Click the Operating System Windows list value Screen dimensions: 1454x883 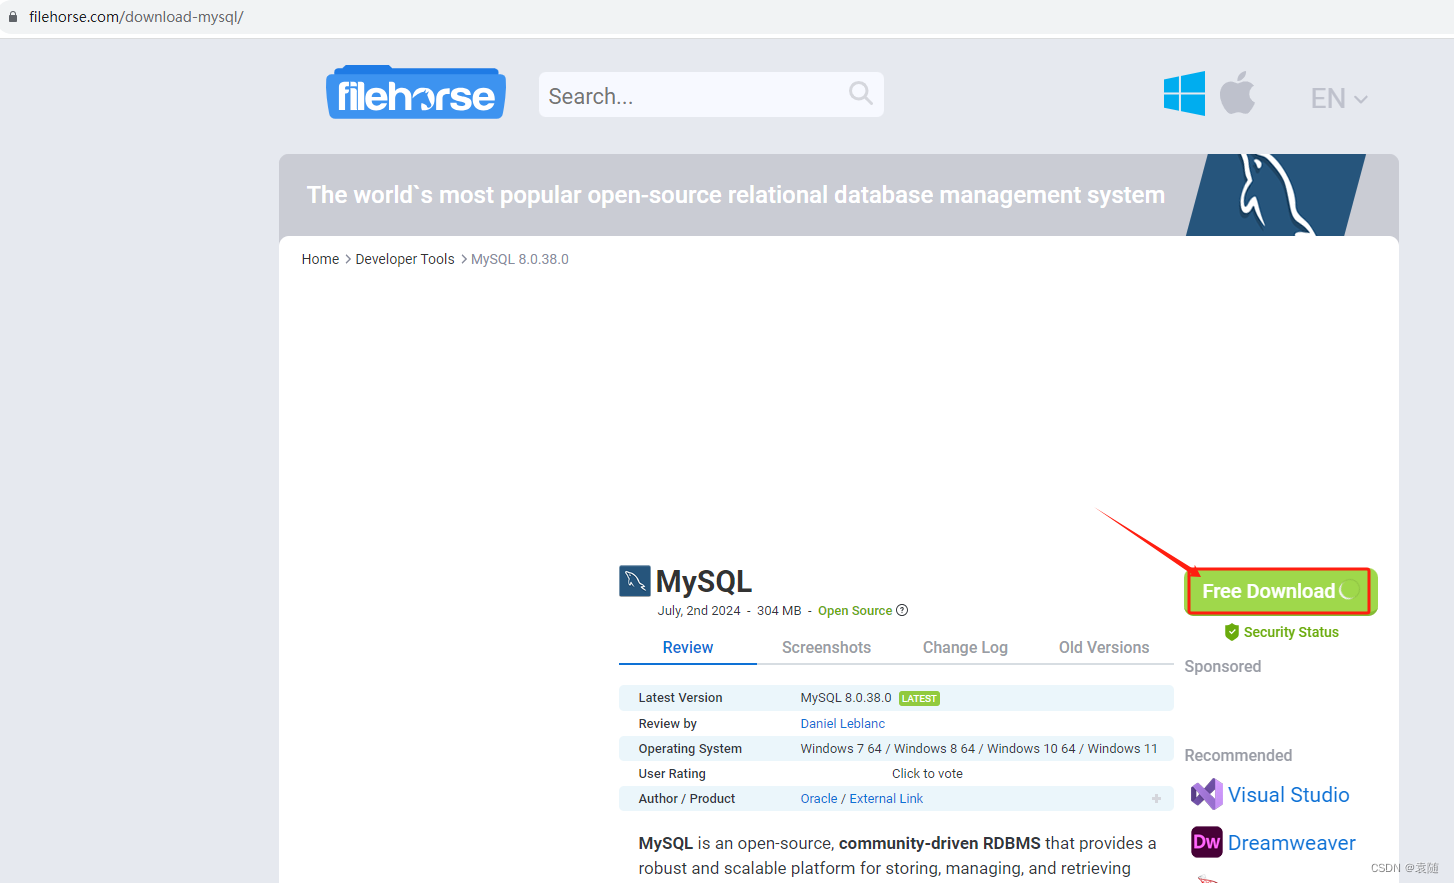(x=979, y=749)
